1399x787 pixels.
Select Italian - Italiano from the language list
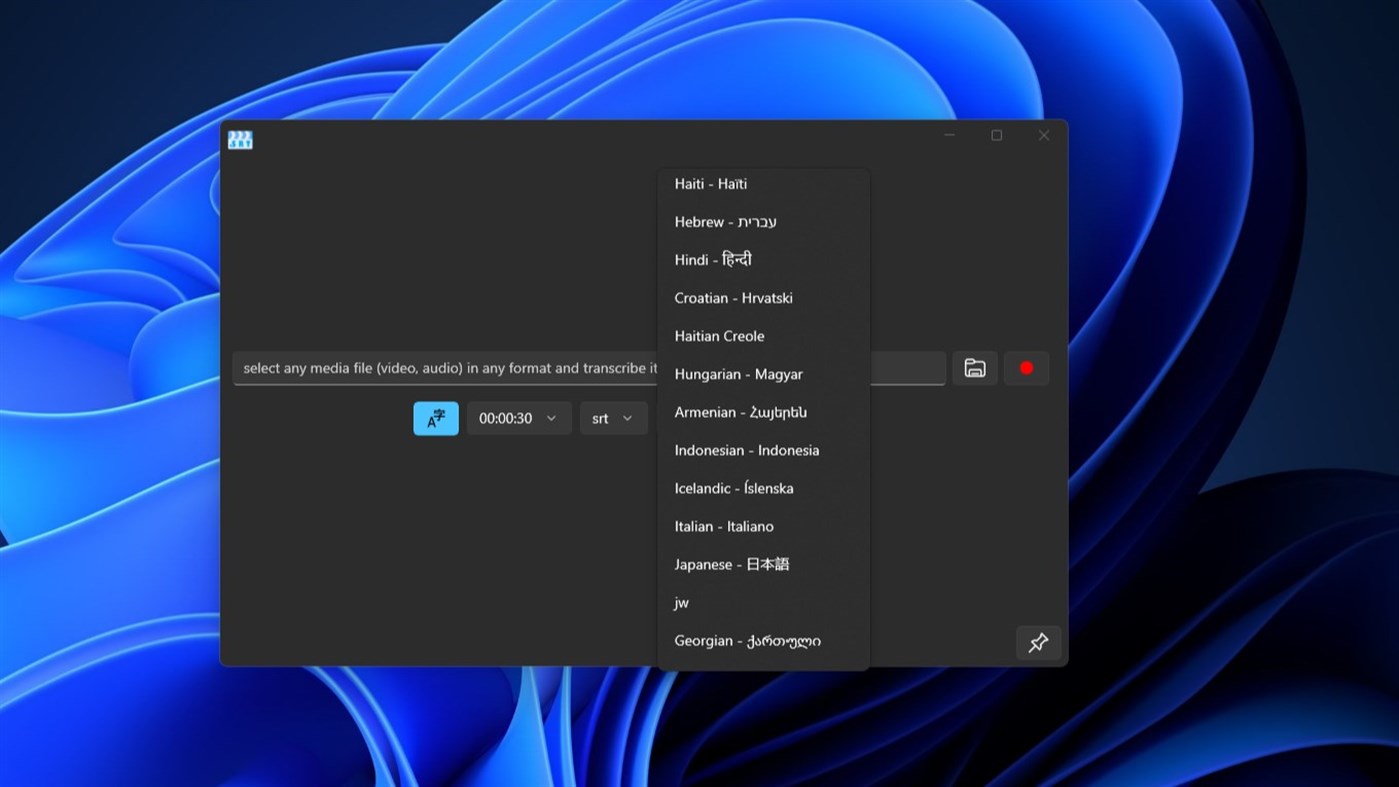point(723,526)
